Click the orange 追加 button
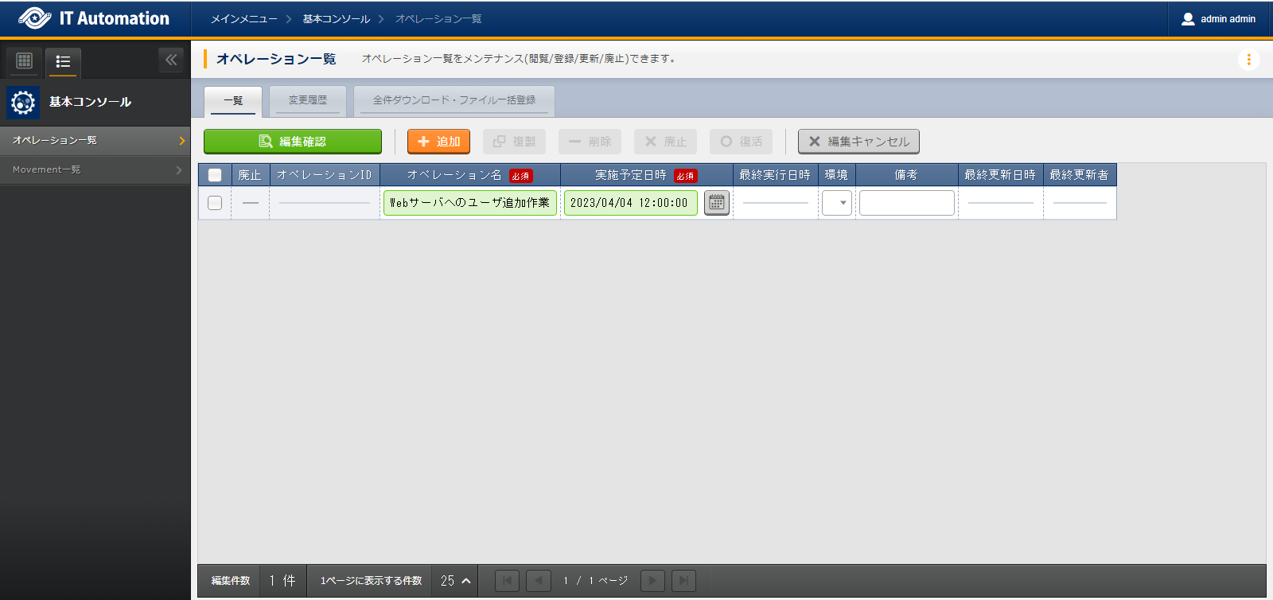Screen dimensions: 1273x600 [438, 141]
